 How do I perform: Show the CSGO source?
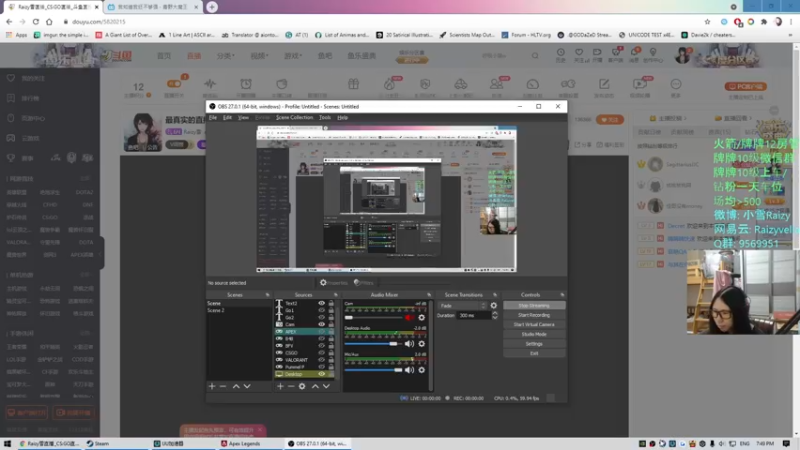click(321, 353)
